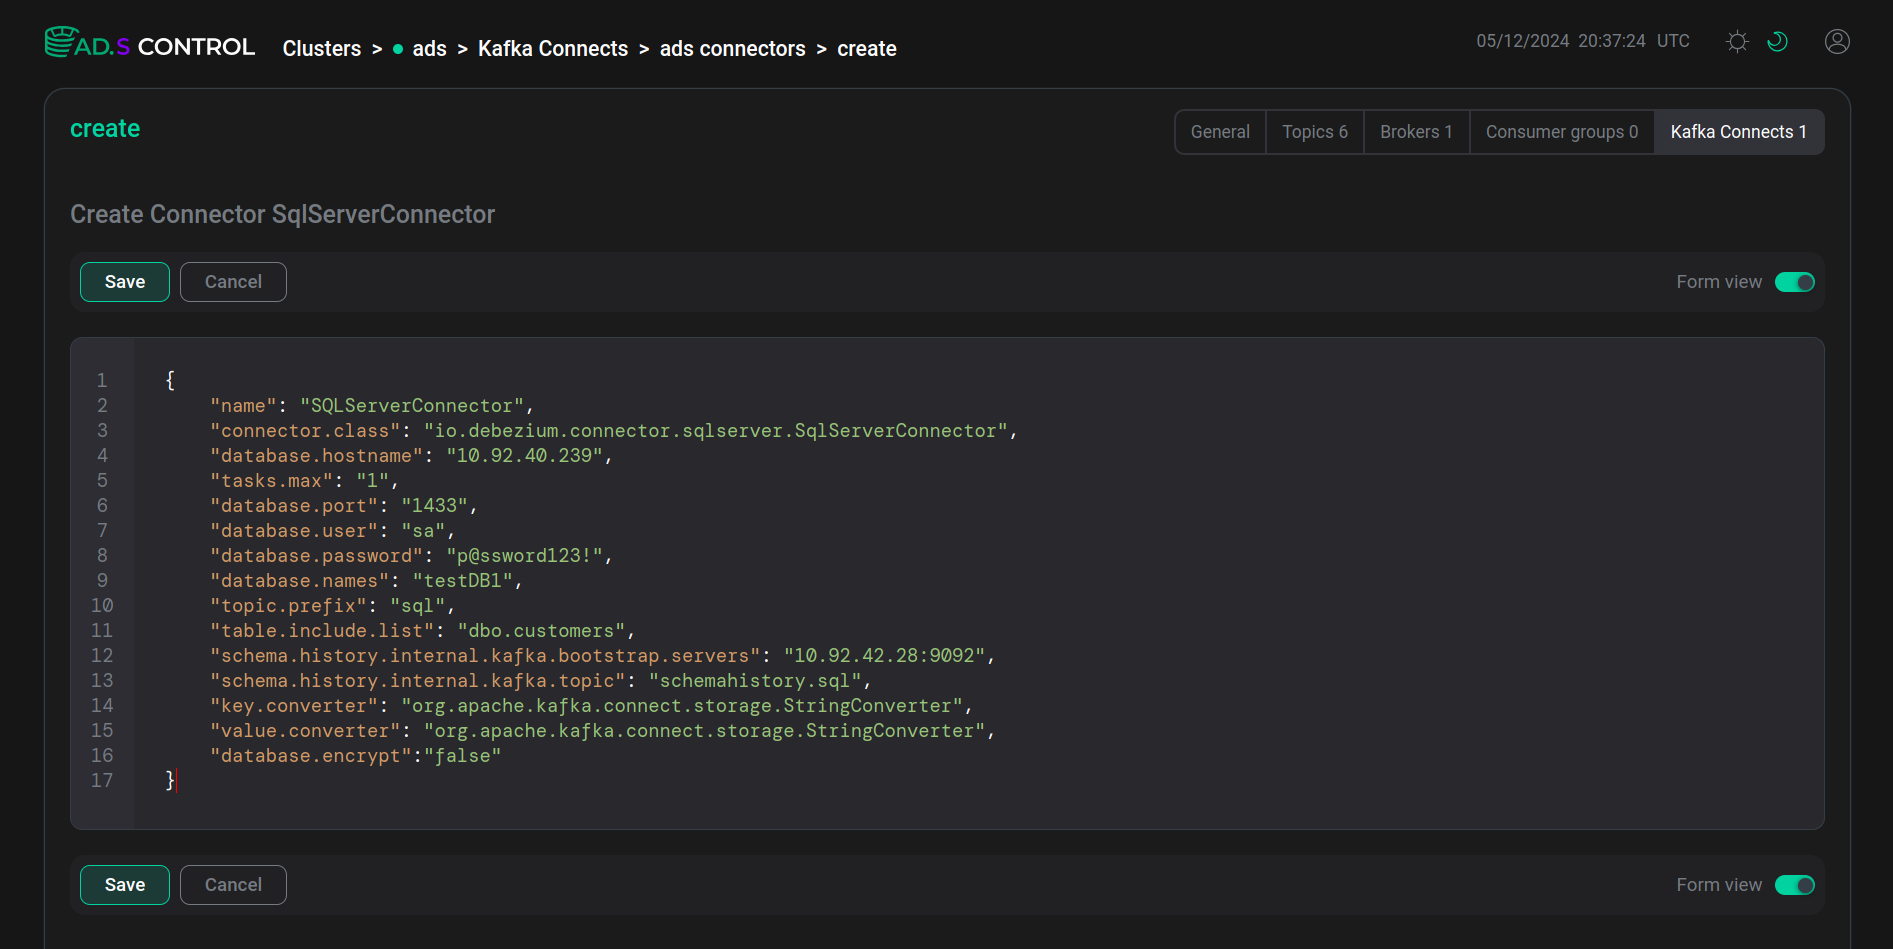Click the "database.names" value testDB1
The height and width of the screenshot is (949, 1893).
pyautogui.click(x=462, y=581)
